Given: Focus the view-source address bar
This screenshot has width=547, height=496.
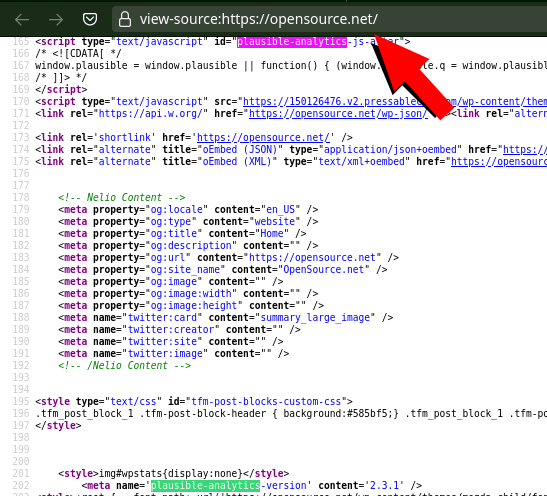Looking at the screenshot, I should (x=329, y=19).
